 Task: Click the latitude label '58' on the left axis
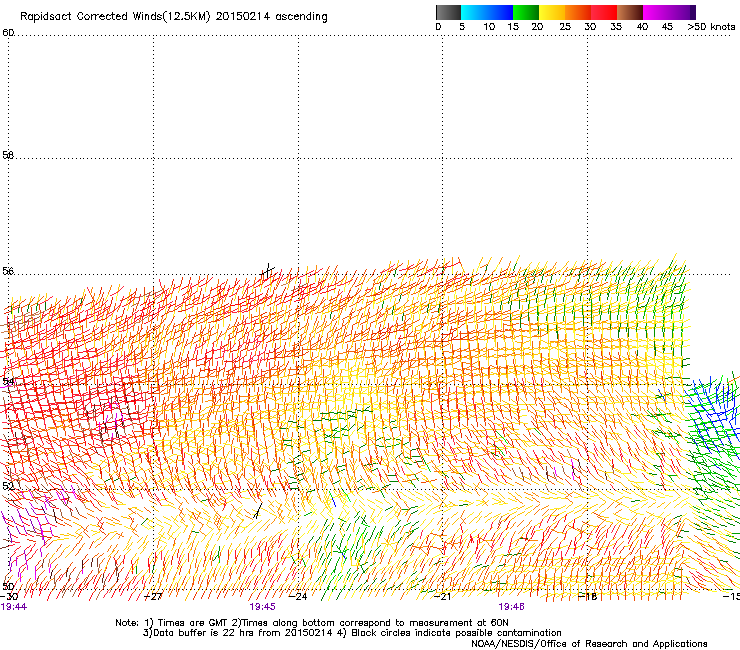(x=8, y=155)
